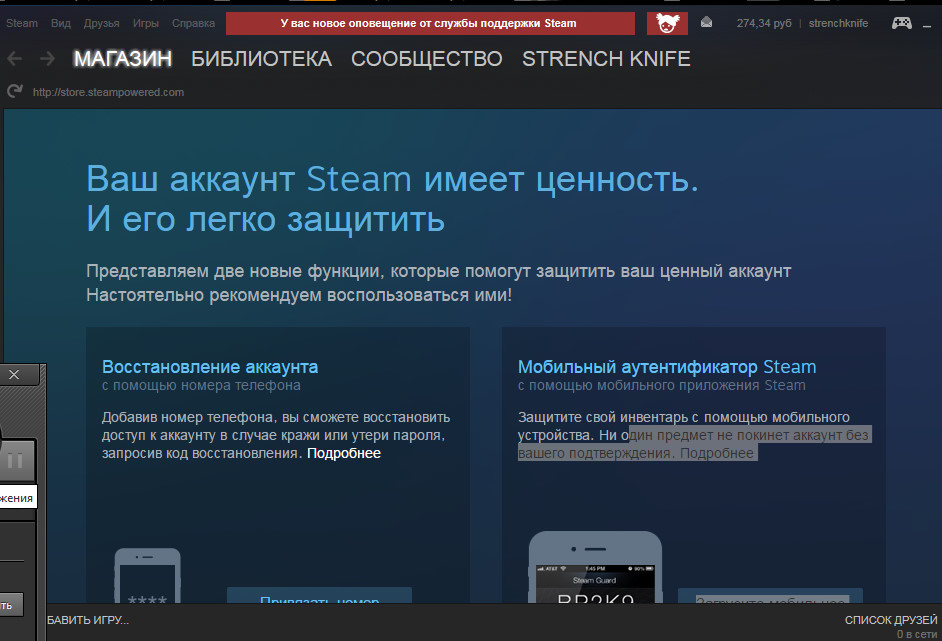Switch to the СООБЩЕСТВО tab
Viewport: 942px width, 641px height.
pyautogui.click(x=427, y=59)
